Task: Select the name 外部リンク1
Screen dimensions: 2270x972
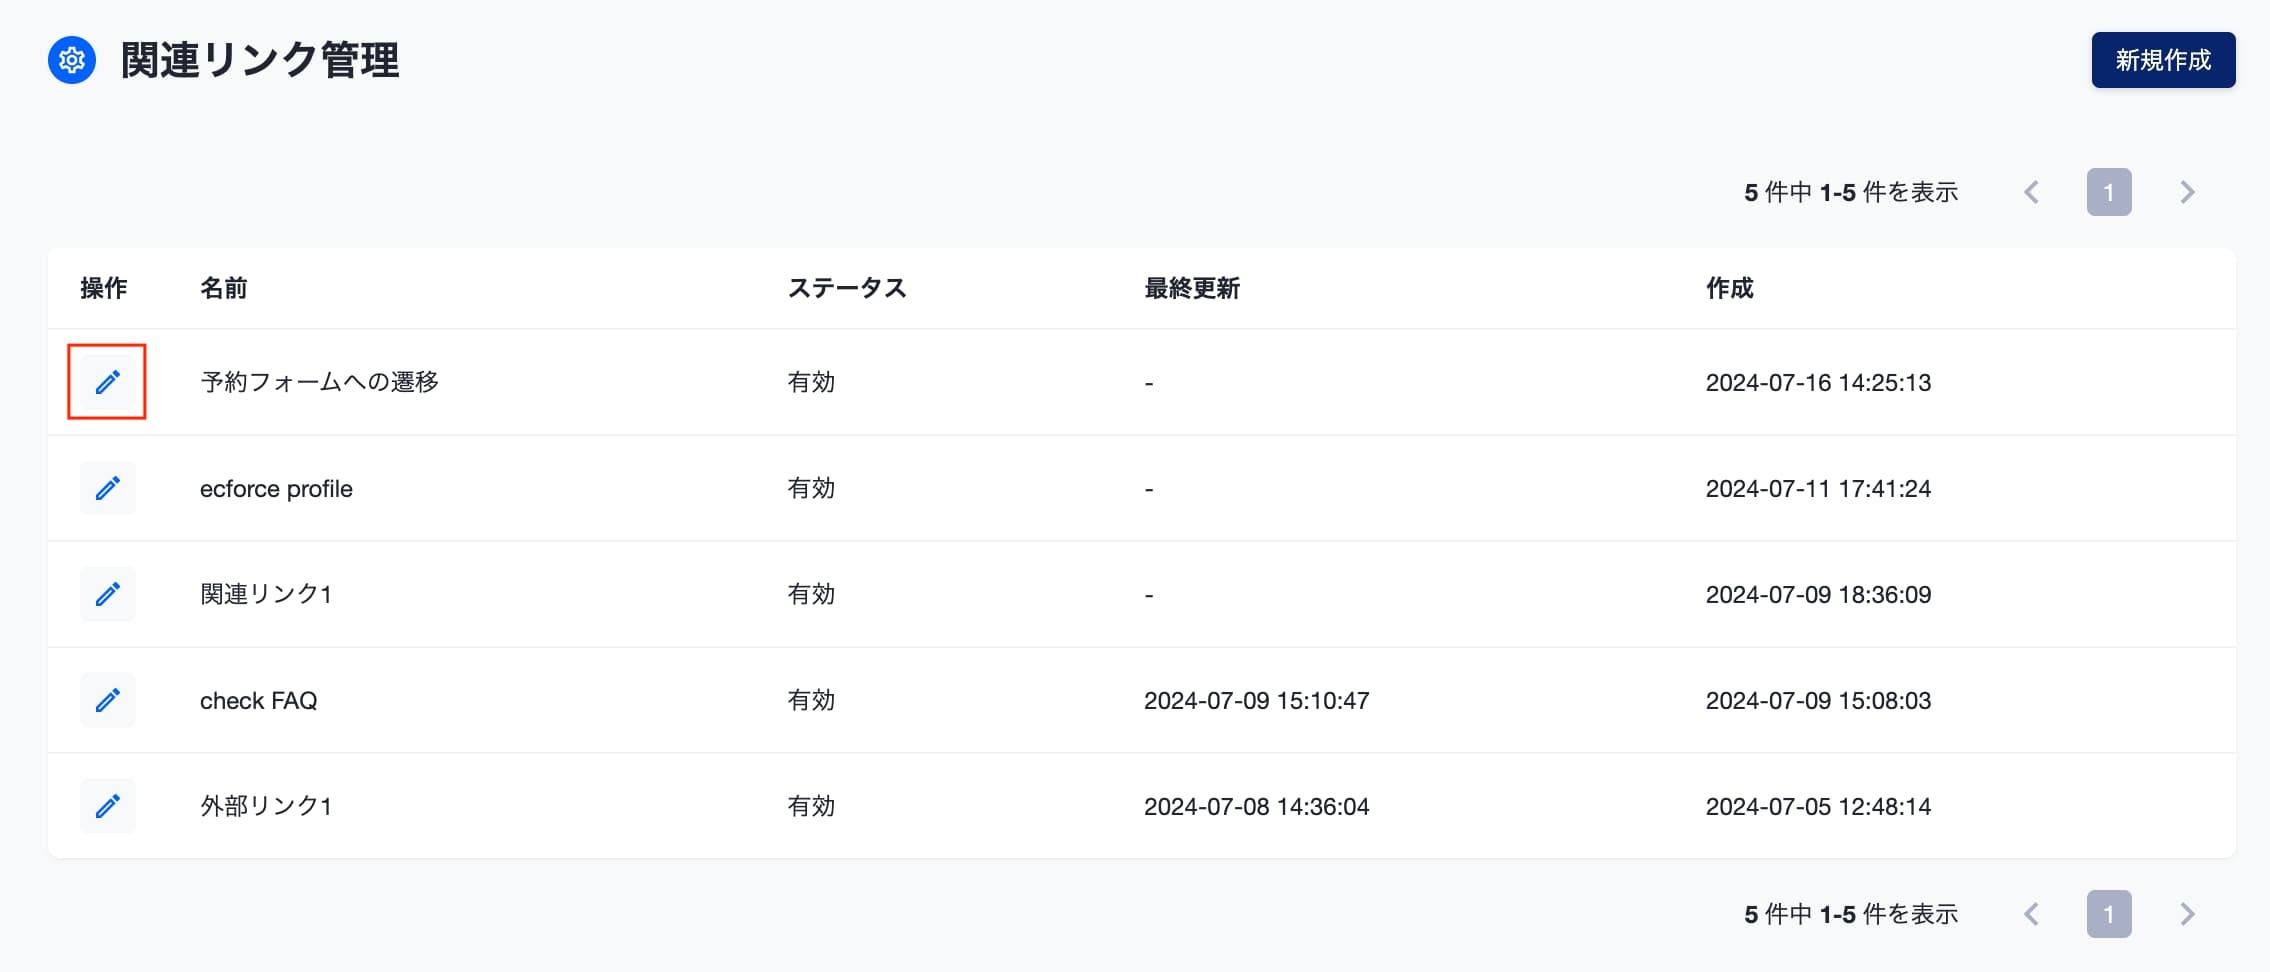Action: coord(266,806)
